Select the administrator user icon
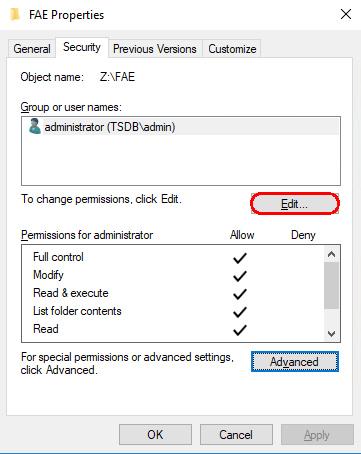 pyautogui.click(x=34, y=126)
